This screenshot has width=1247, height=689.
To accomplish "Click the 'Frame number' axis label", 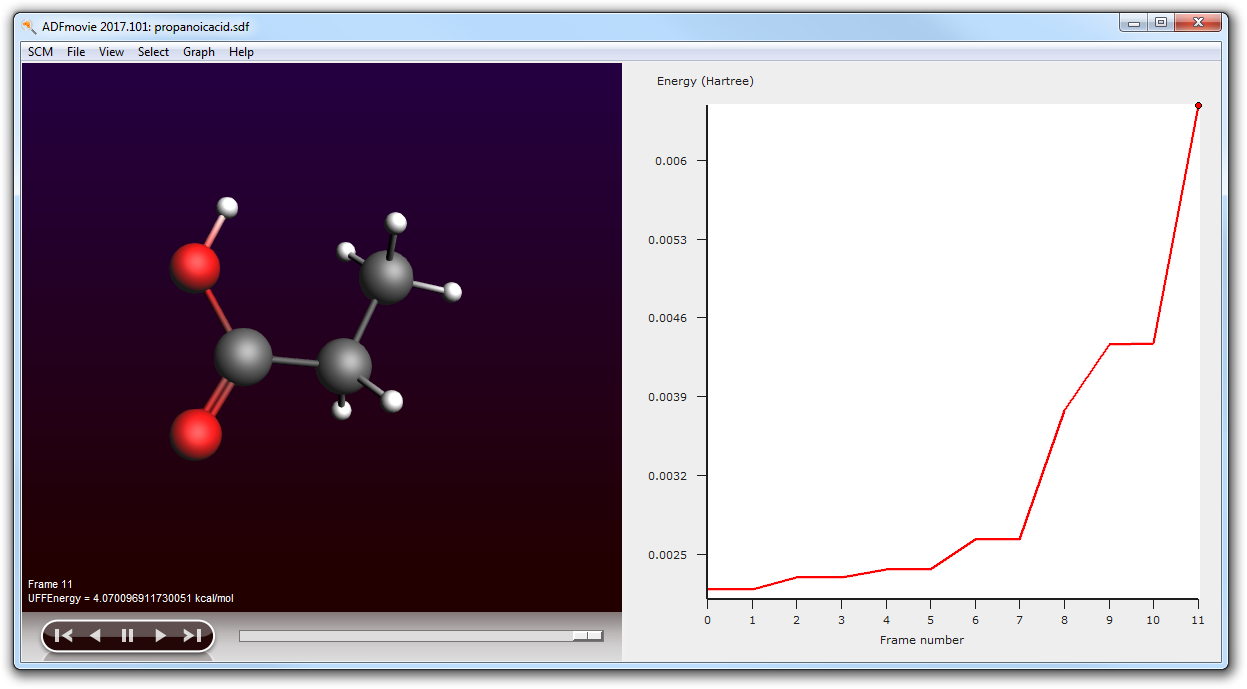I will pos(922,639).
